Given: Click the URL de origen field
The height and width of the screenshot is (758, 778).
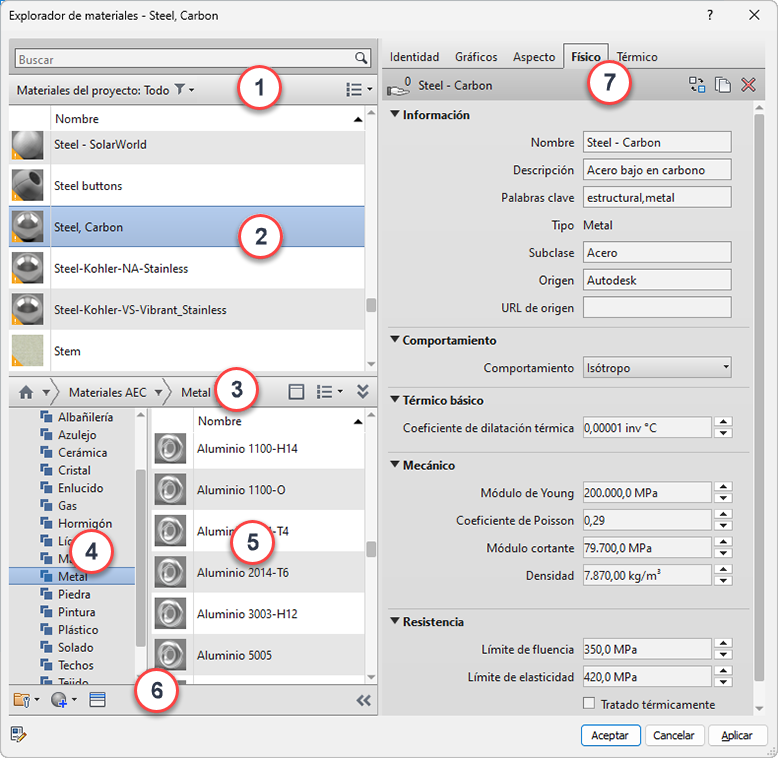Looking at the screenshot, I should pyautogui.click(x=656, y=308).
